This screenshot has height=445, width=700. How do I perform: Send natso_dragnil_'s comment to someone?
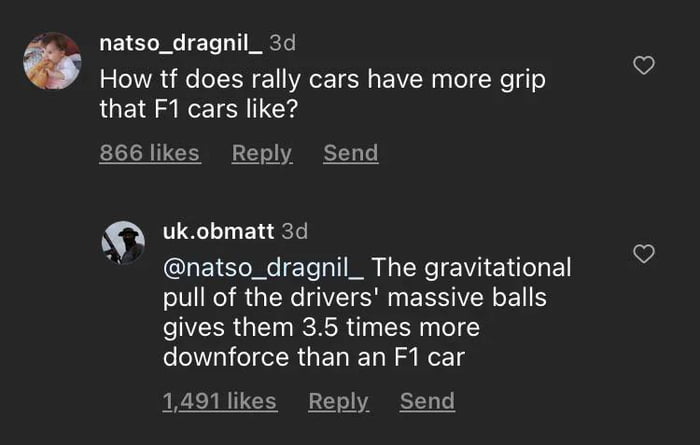tap(350, 153)
